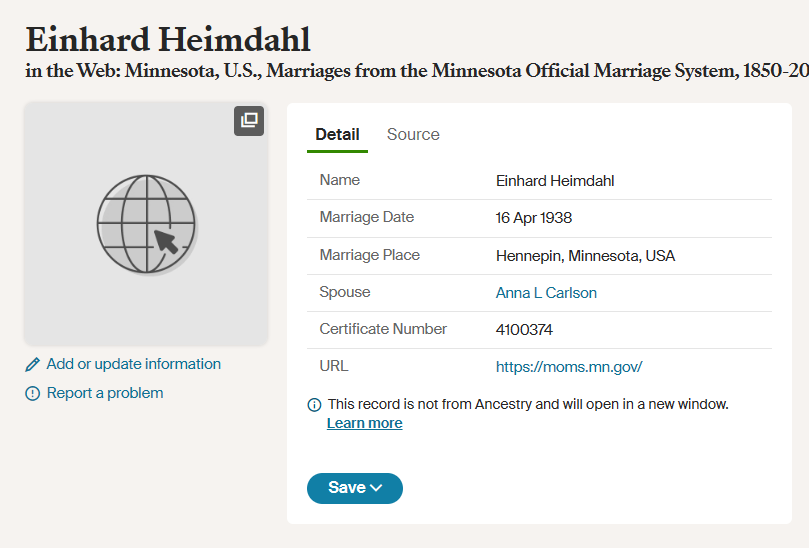Open the image viewer icon on thumbnail
The height and width of the screenshot is (548, 809).
click(x=249, y=121)
